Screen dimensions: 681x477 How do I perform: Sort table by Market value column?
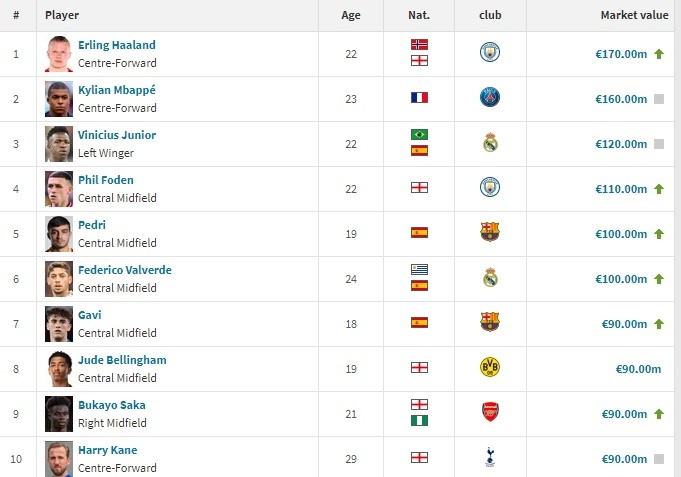pyautogui.click(x=634, y=16)
